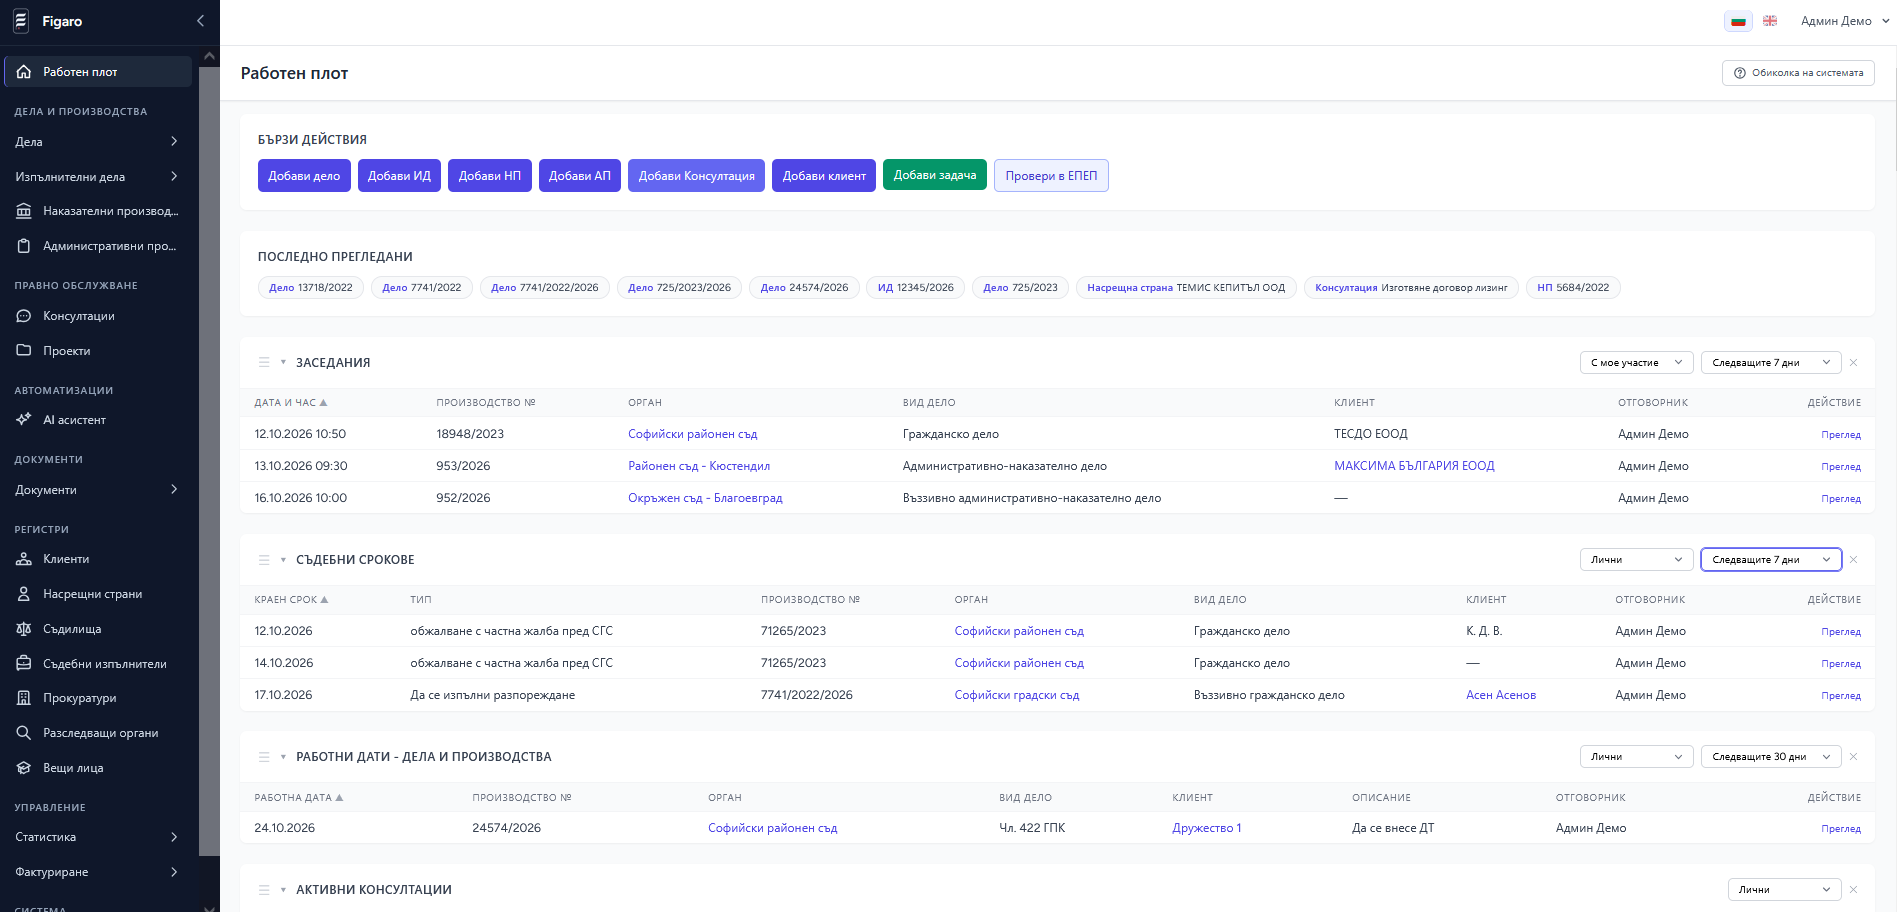Close the Съдебни срокове widget

click(1853, 560)
